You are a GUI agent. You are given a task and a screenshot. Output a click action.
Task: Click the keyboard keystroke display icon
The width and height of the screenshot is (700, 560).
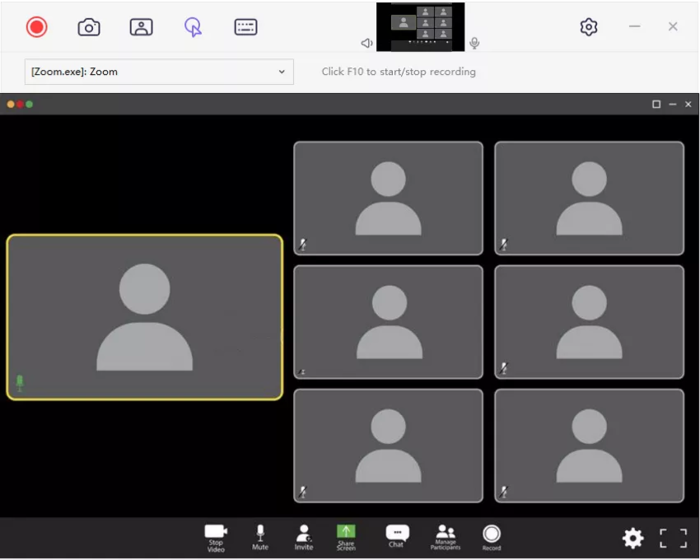(x=246, y=27)
